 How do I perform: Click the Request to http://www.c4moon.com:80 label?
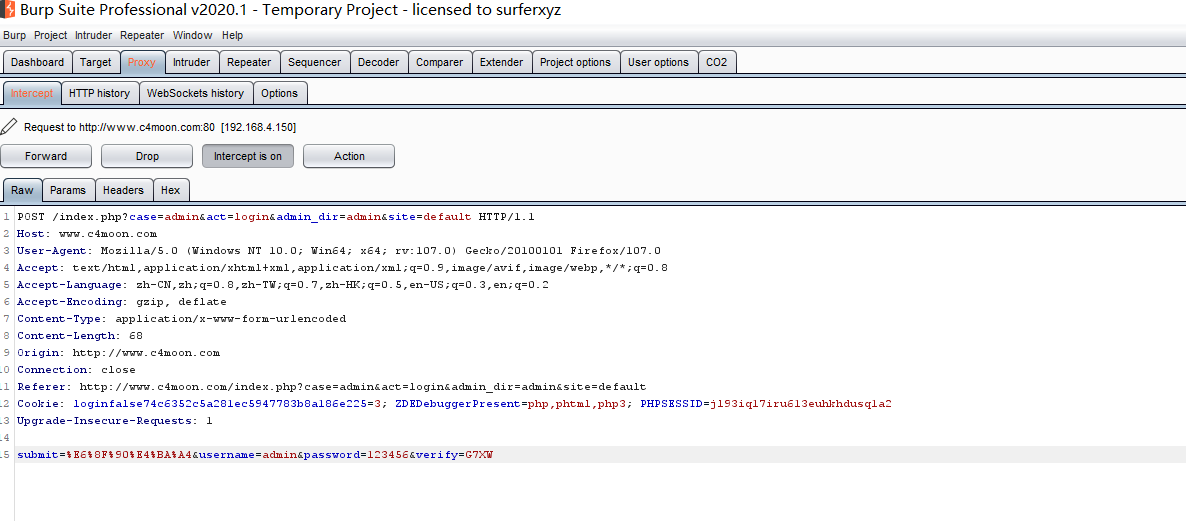click(160, 127)
